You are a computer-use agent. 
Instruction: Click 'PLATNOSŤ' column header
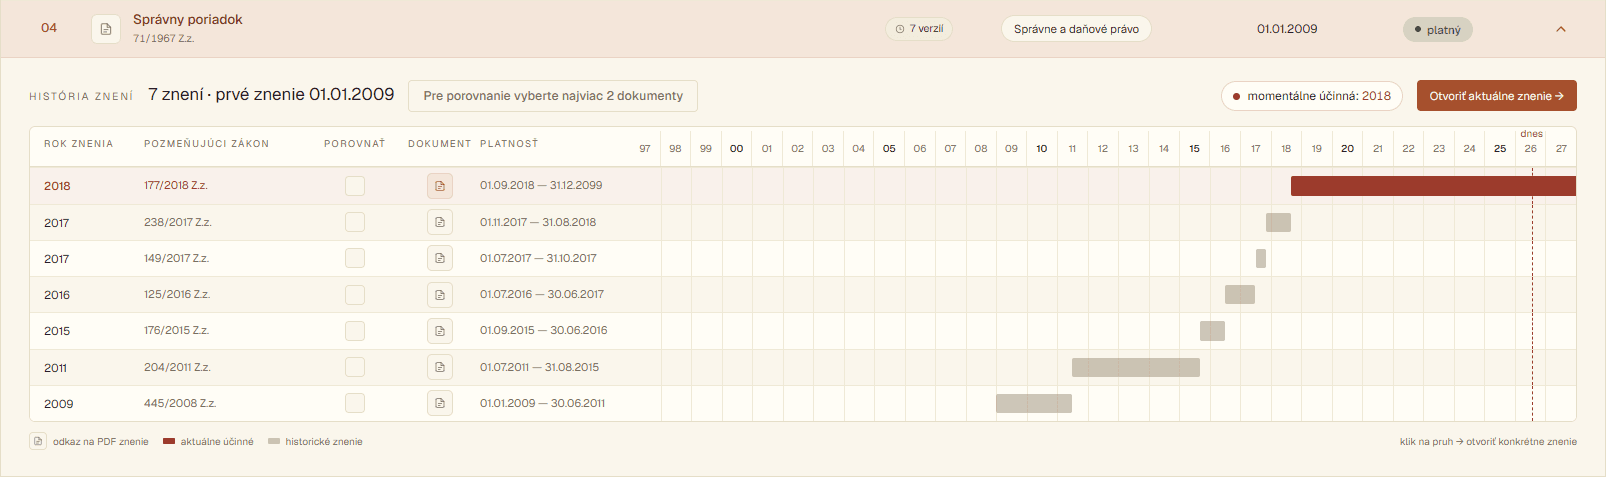point(509,144)
